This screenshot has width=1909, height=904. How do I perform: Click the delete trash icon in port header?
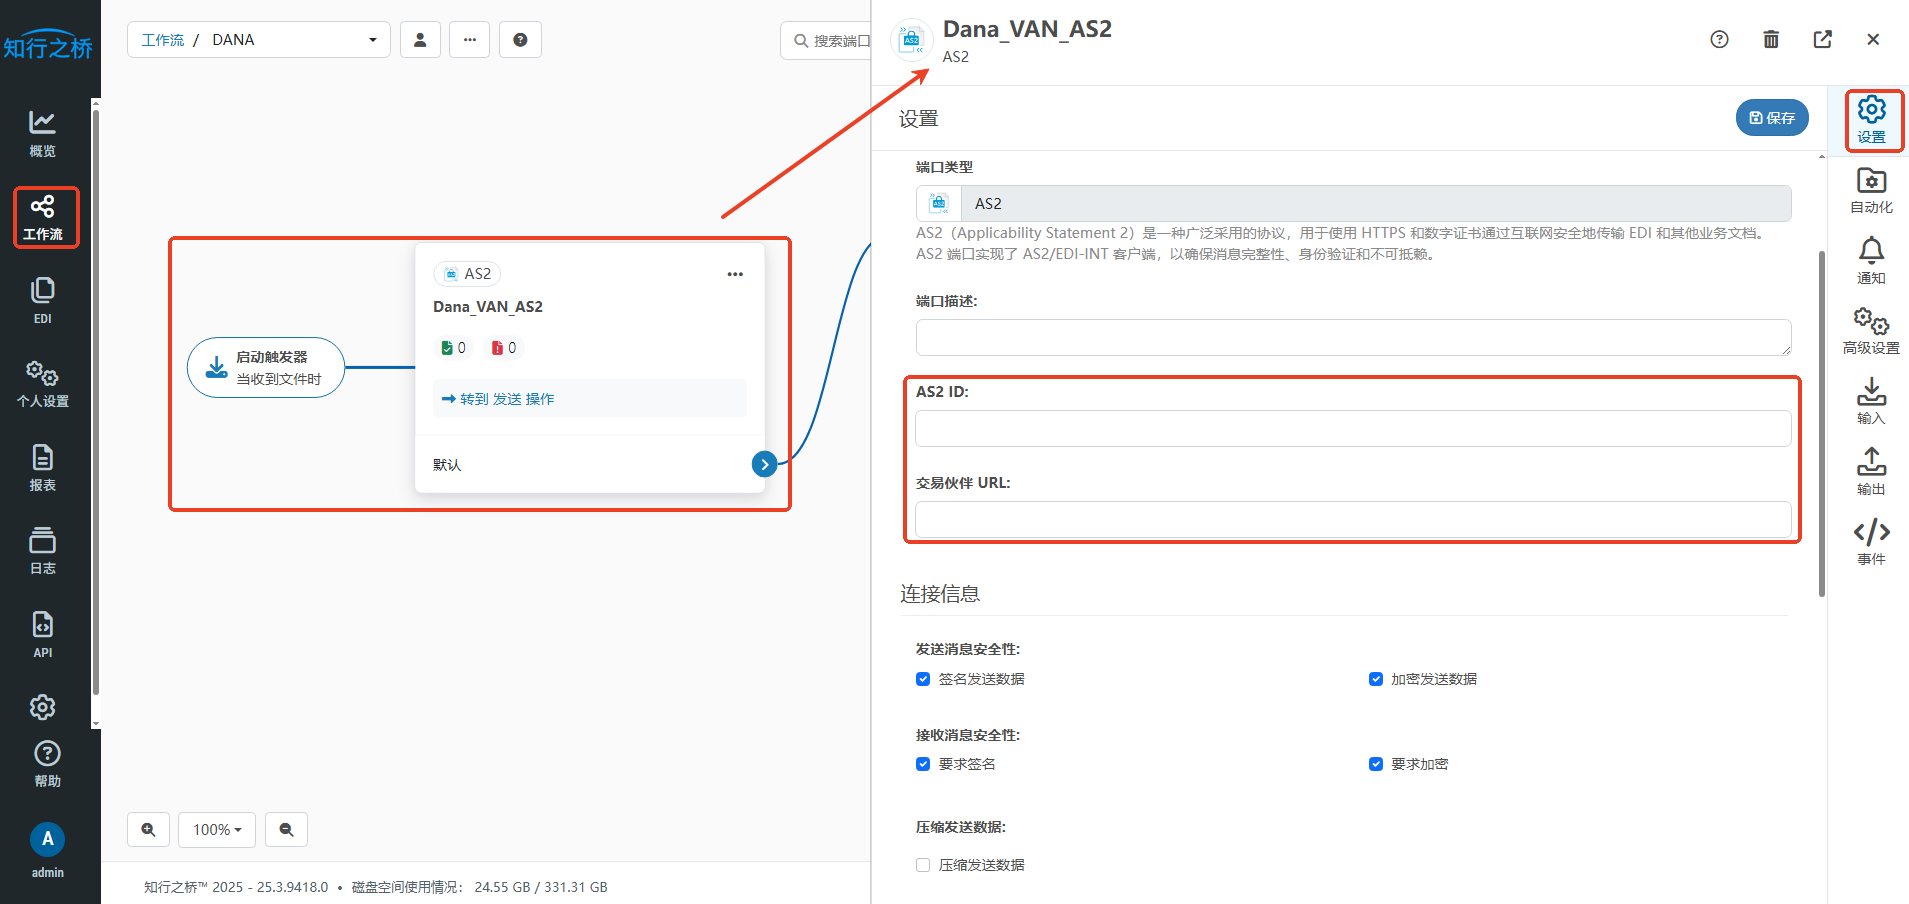[x=1770, y=39]
